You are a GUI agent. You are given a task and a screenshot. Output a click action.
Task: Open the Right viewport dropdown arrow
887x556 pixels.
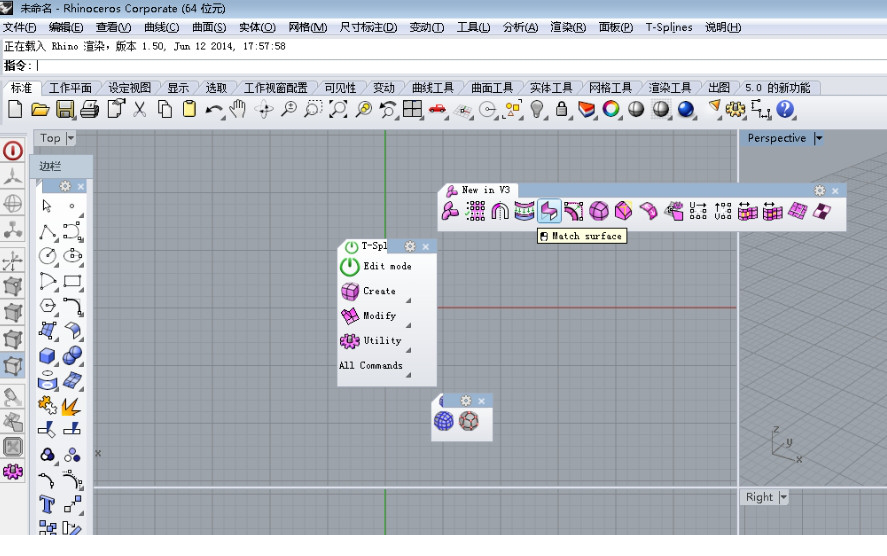point(783,497)
